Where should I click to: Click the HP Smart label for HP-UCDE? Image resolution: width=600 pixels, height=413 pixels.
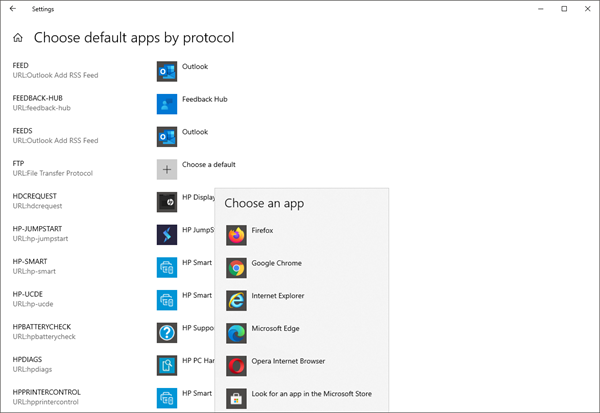coord(197,295)
